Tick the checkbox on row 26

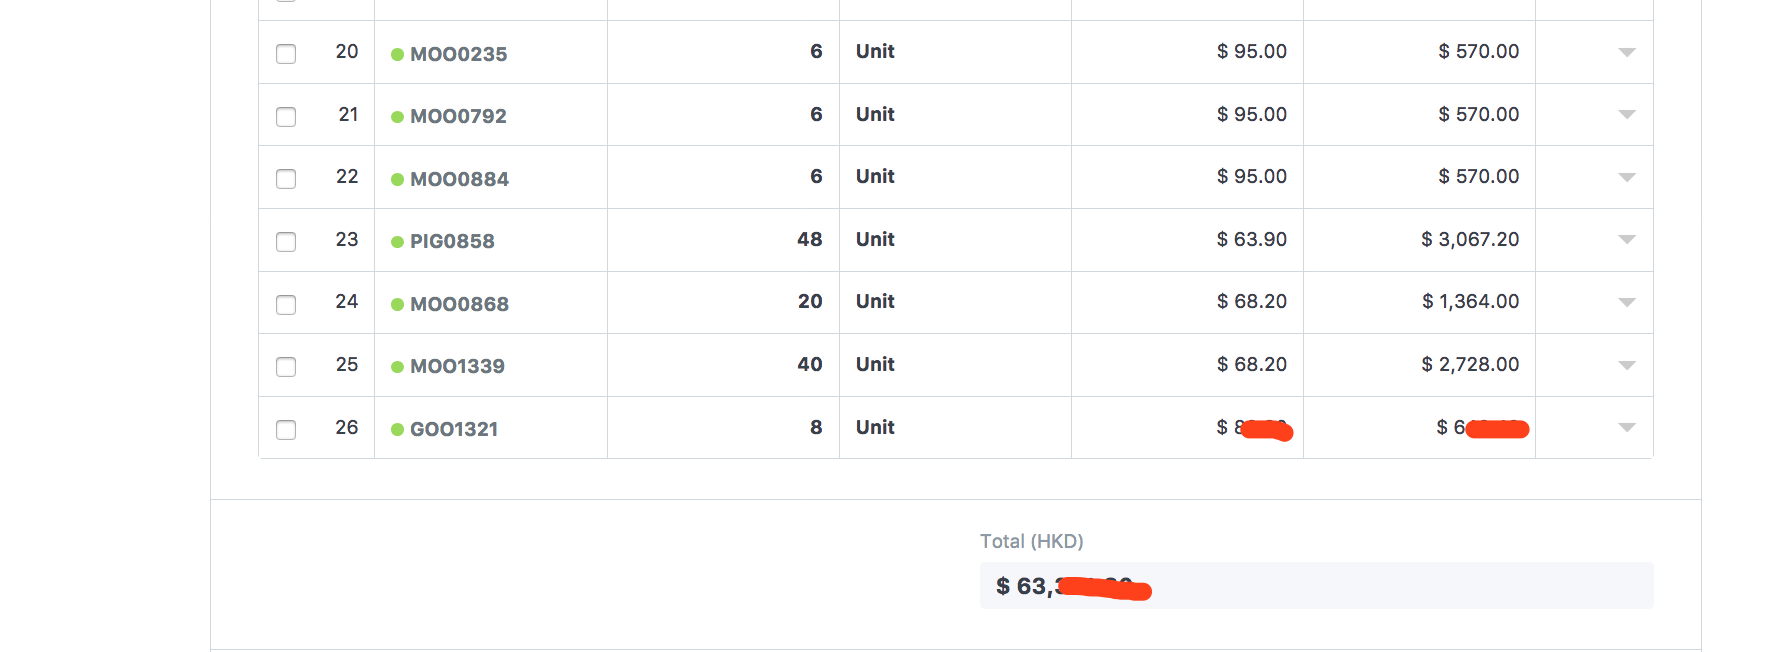[286, 429]
